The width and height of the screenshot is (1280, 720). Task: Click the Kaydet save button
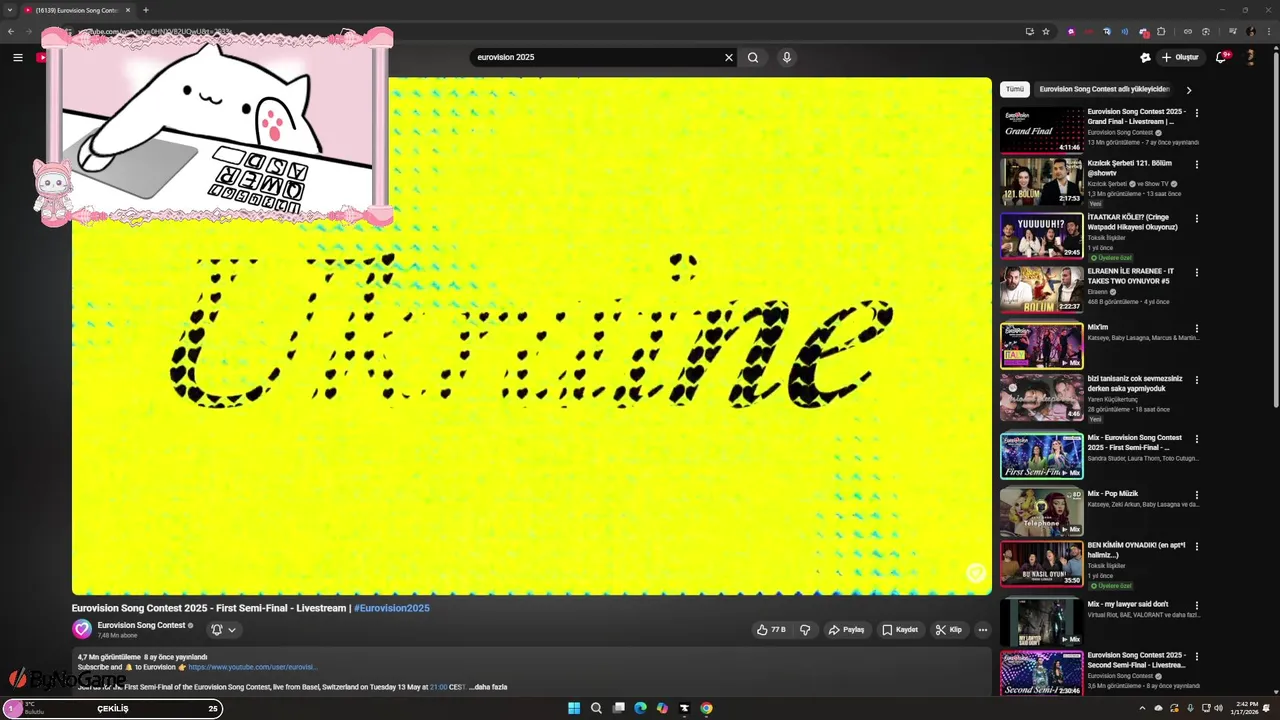click(x=900, y=630)
